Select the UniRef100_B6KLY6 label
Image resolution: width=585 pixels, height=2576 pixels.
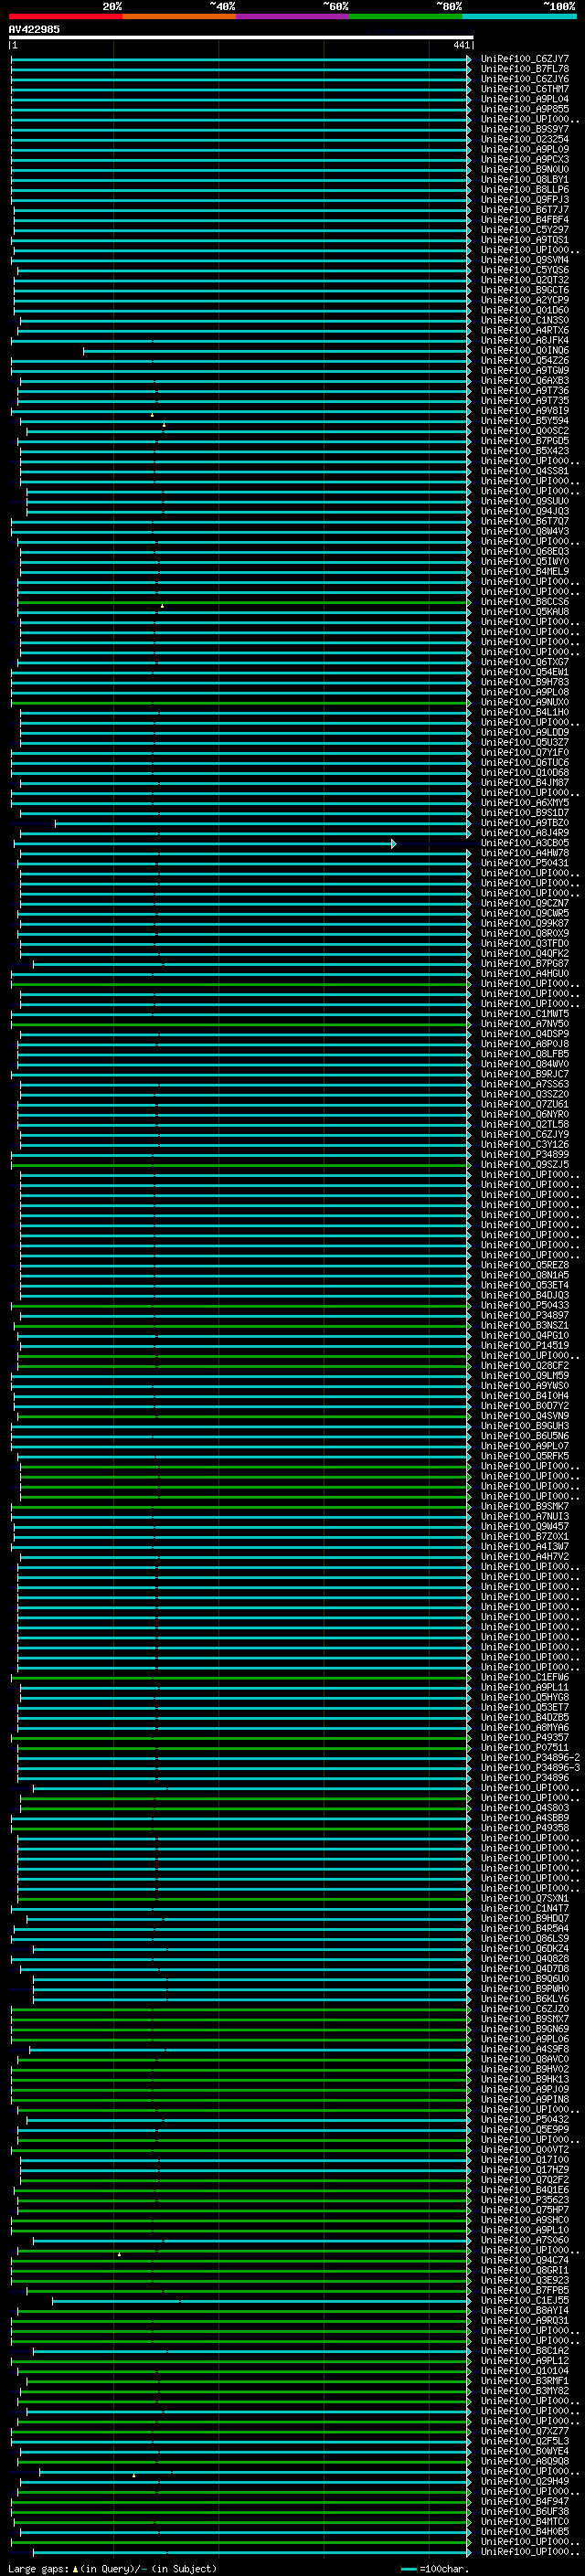[524, 1998]
